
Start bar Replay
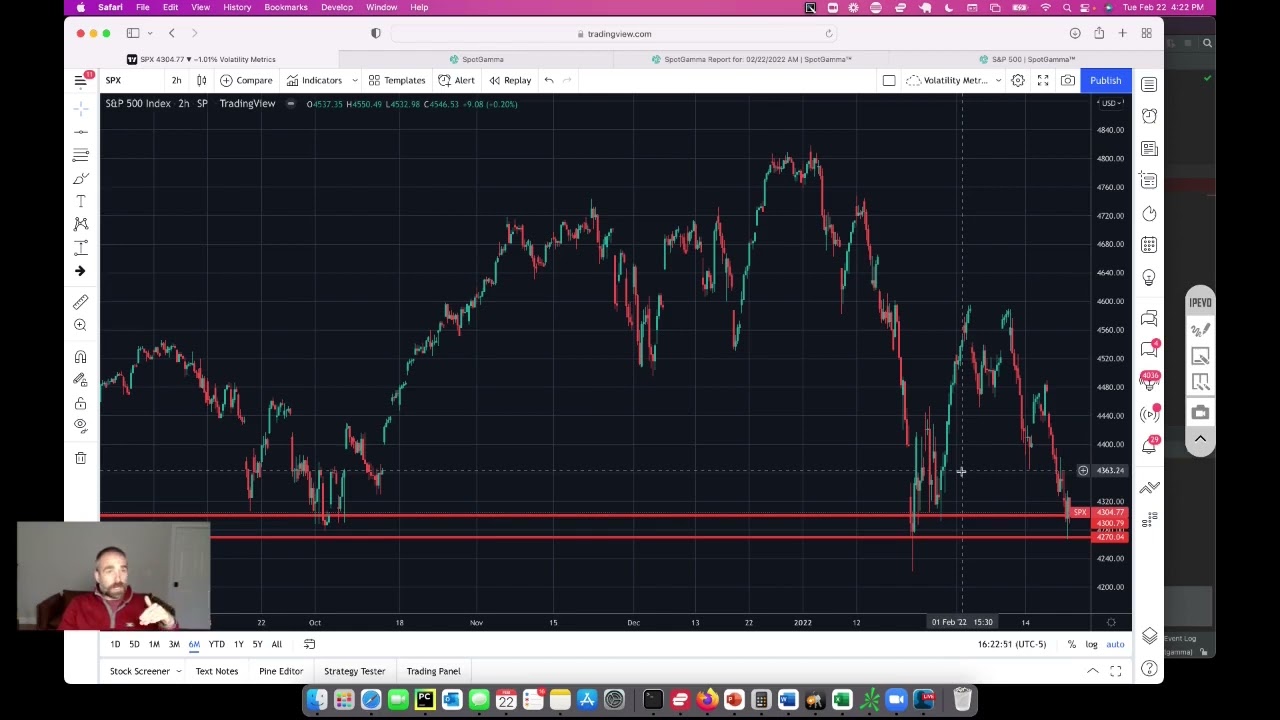pos(510,80)
